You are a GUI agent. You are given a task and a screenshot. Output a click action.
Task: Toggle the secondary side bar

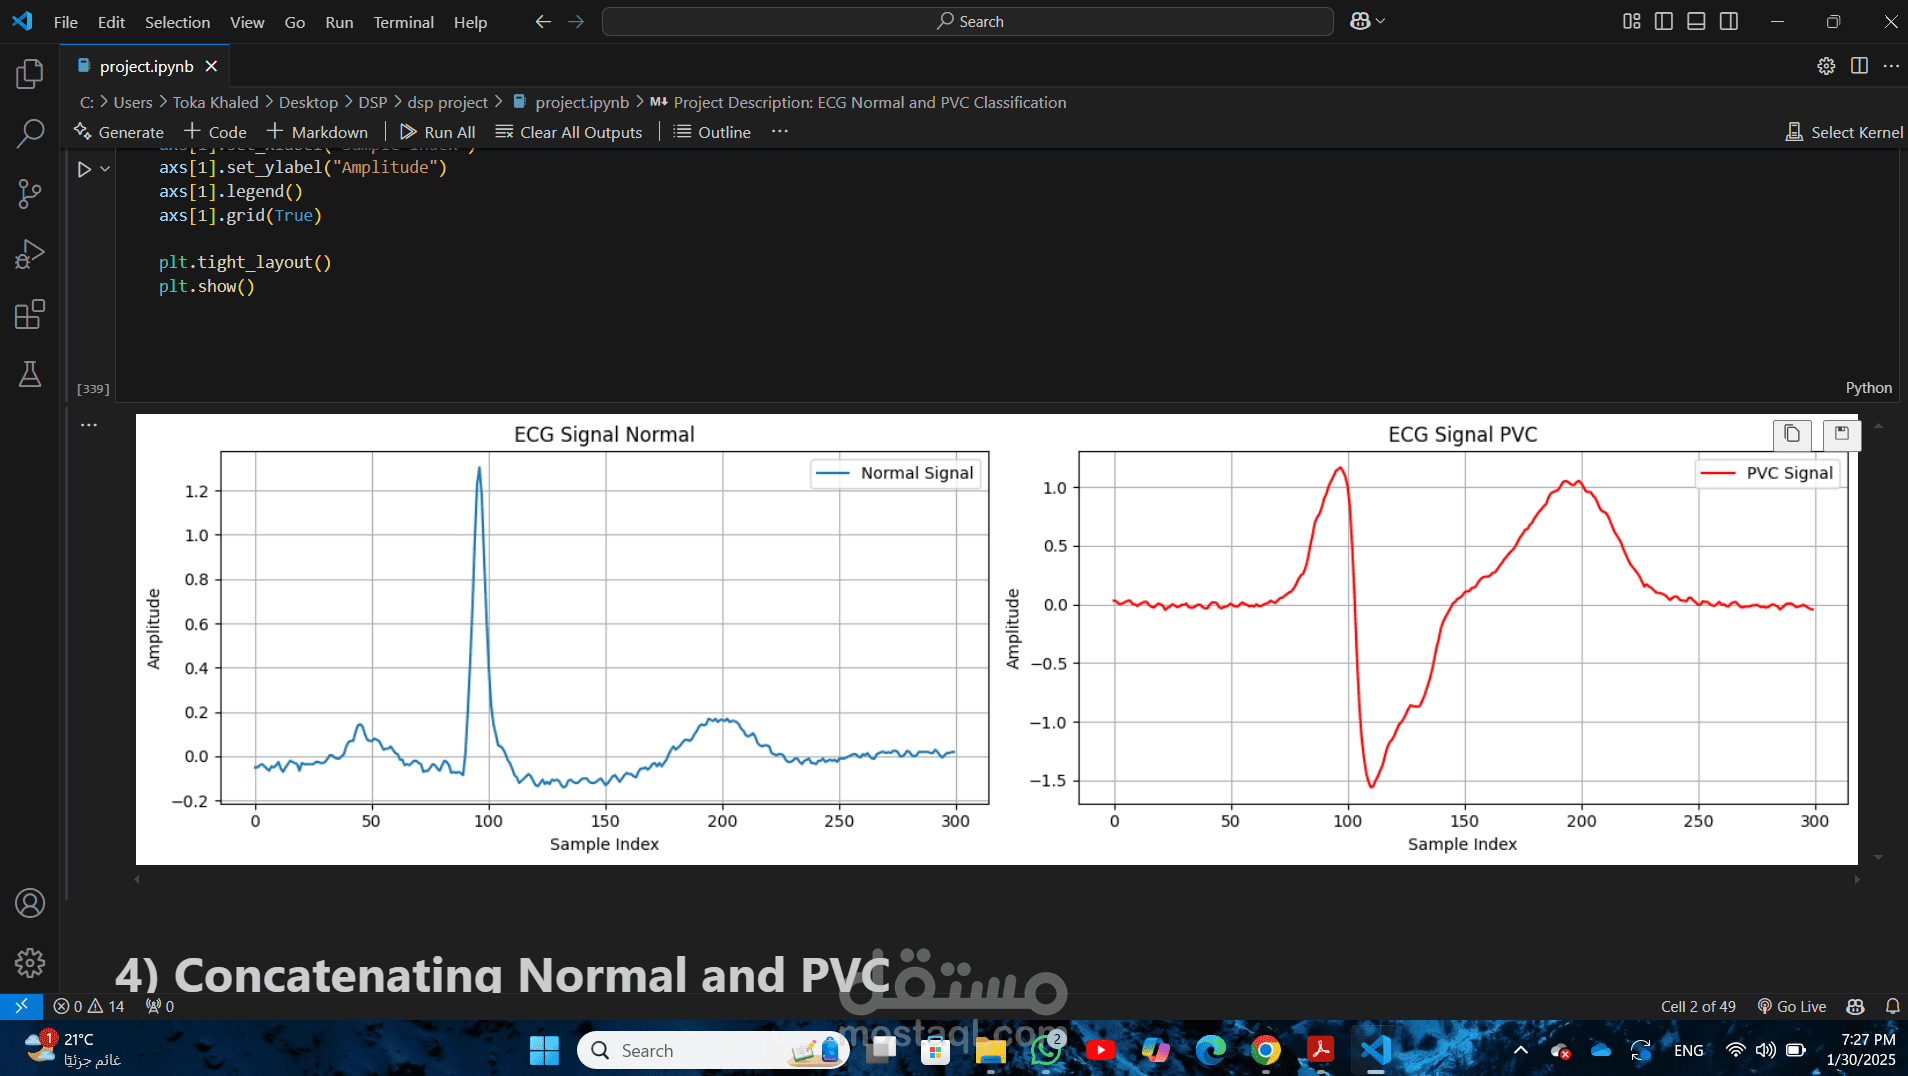point(1729,21)
